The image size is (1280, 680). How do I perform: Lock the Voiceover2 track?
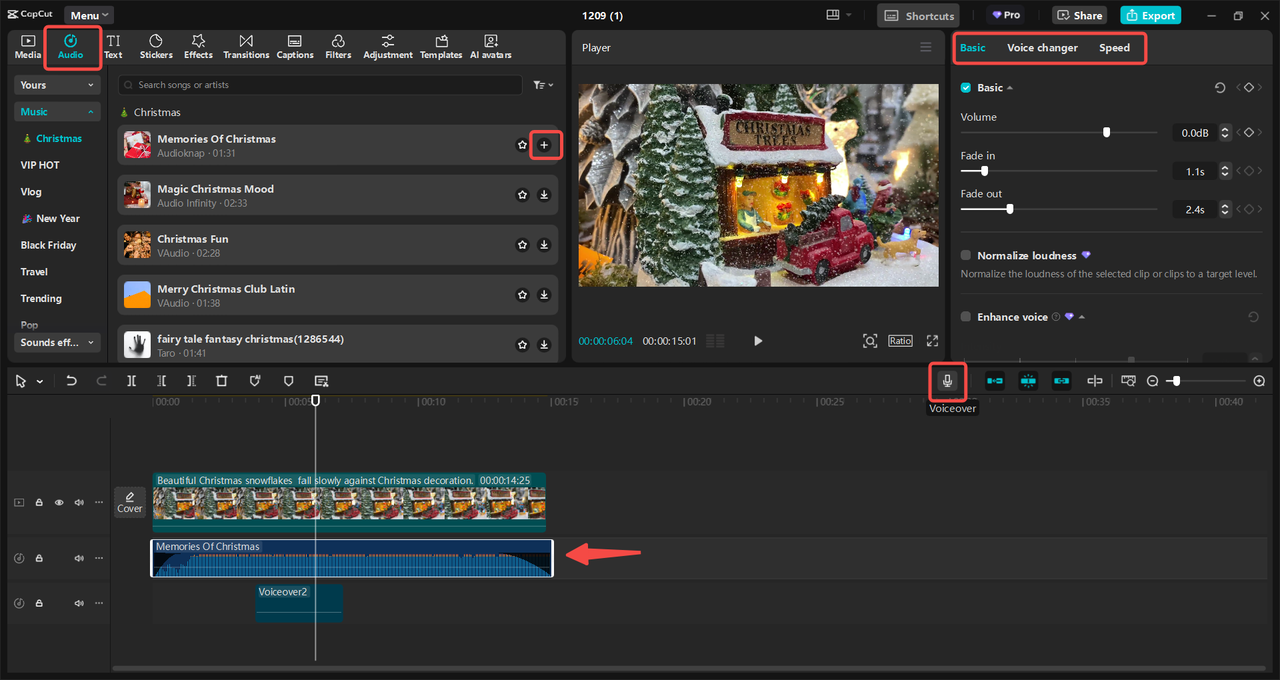39,603
